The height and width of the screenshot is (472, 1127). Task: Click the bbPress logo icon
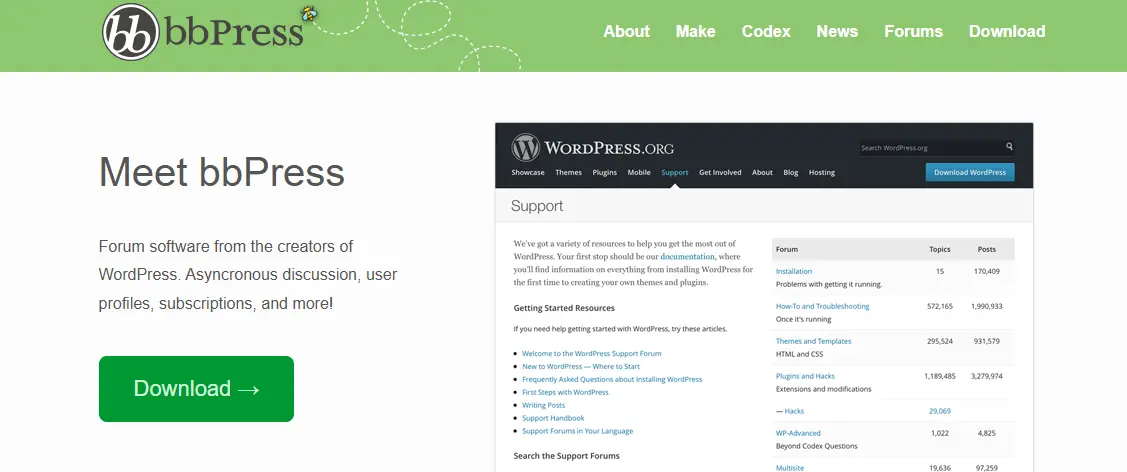[x=131, y=32]
